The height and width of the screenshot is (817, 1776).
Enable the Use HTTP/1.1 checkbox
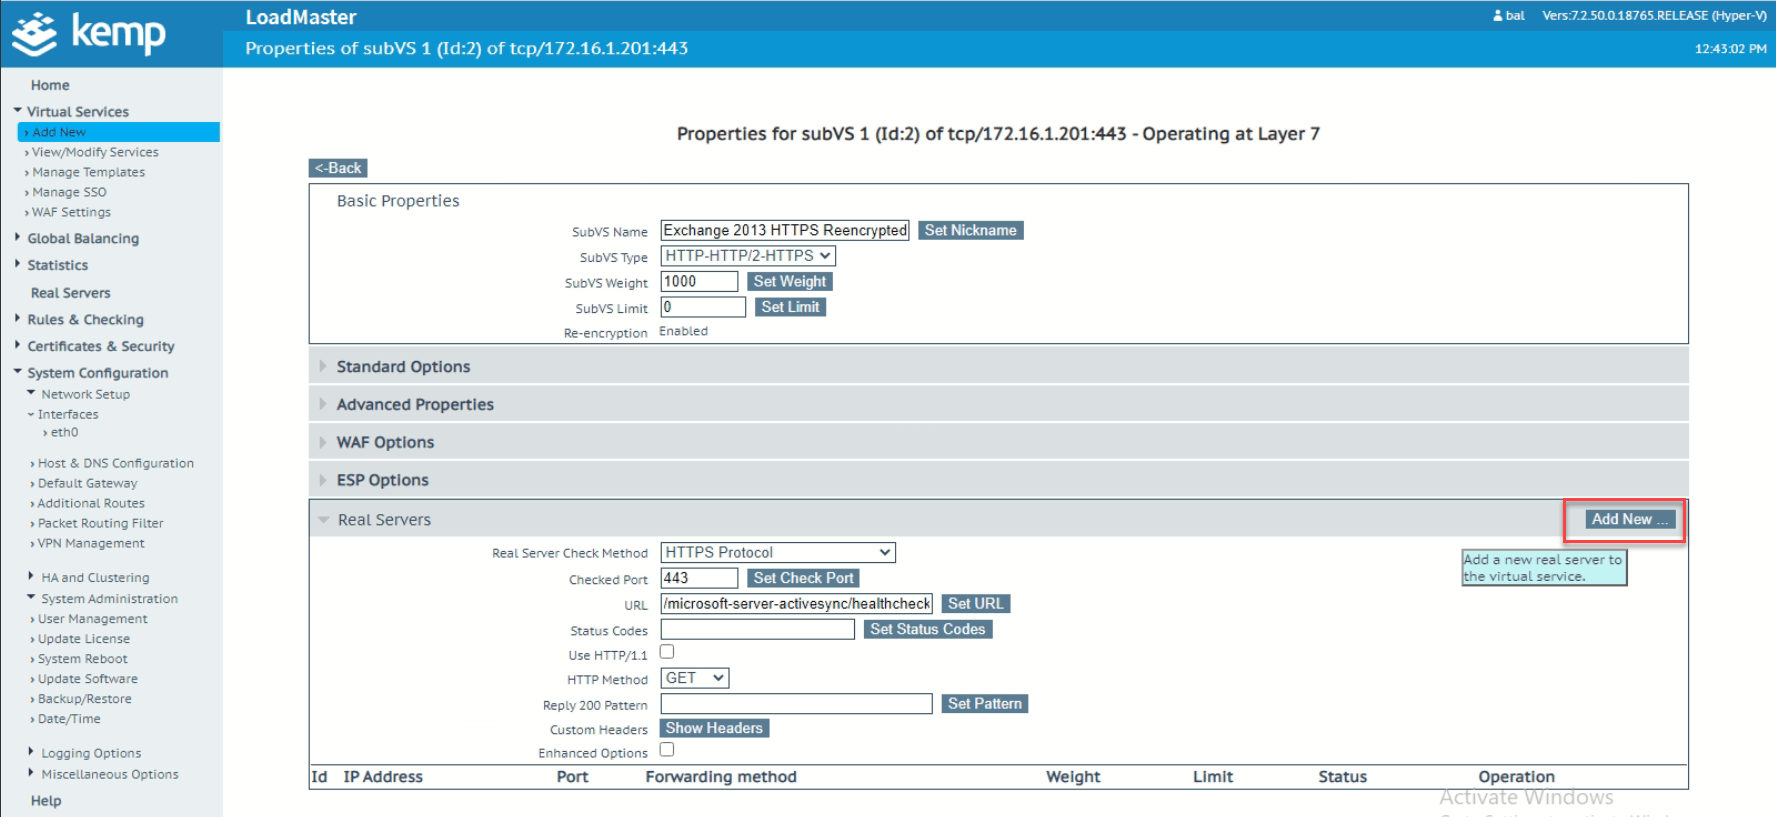(x=667, y=652)
